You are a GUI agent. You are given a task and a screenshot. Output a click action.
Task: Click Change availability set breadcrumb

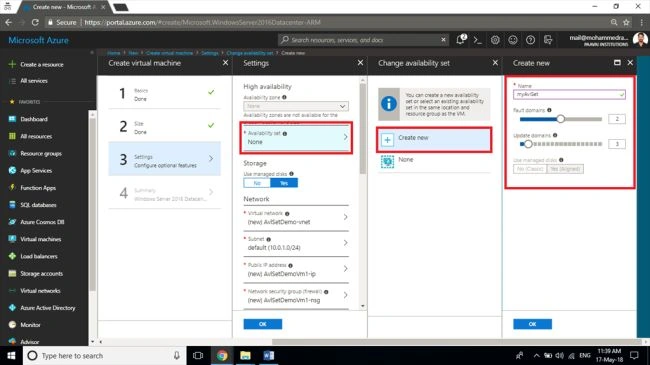[250, 53]
